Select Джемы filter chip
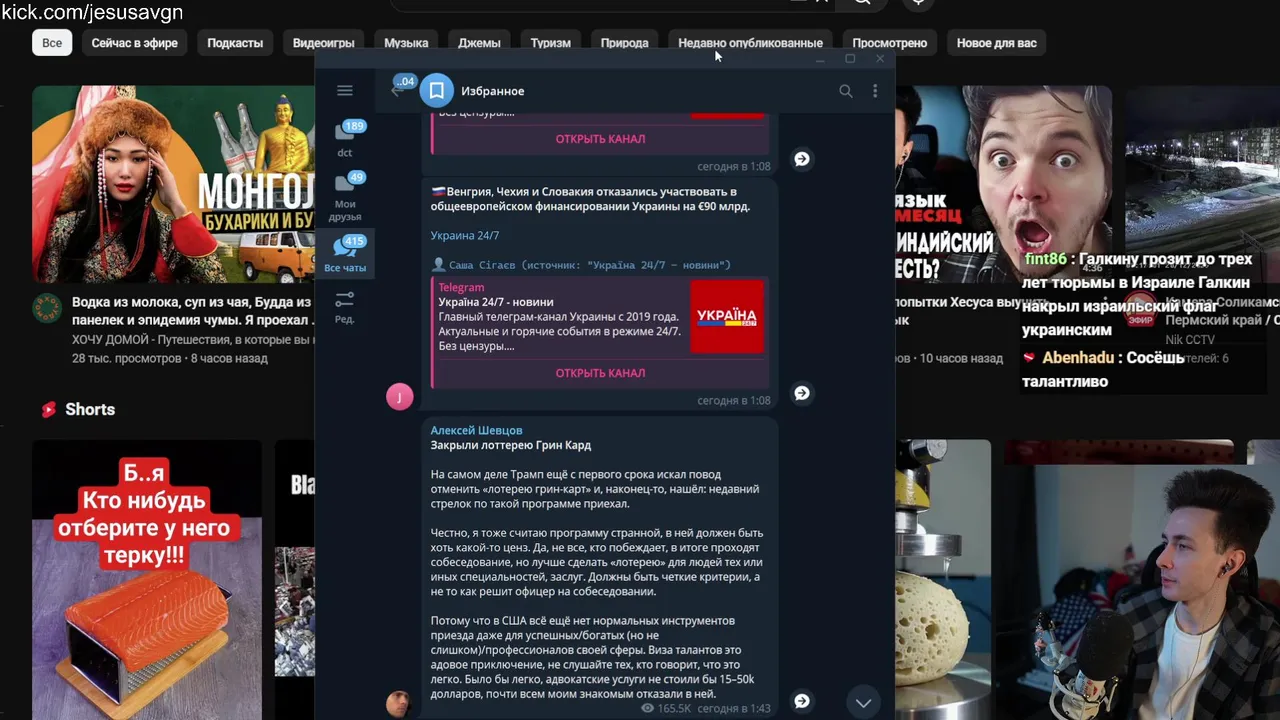The height and width of the screenshot is (720, 1280). point(479,43)
